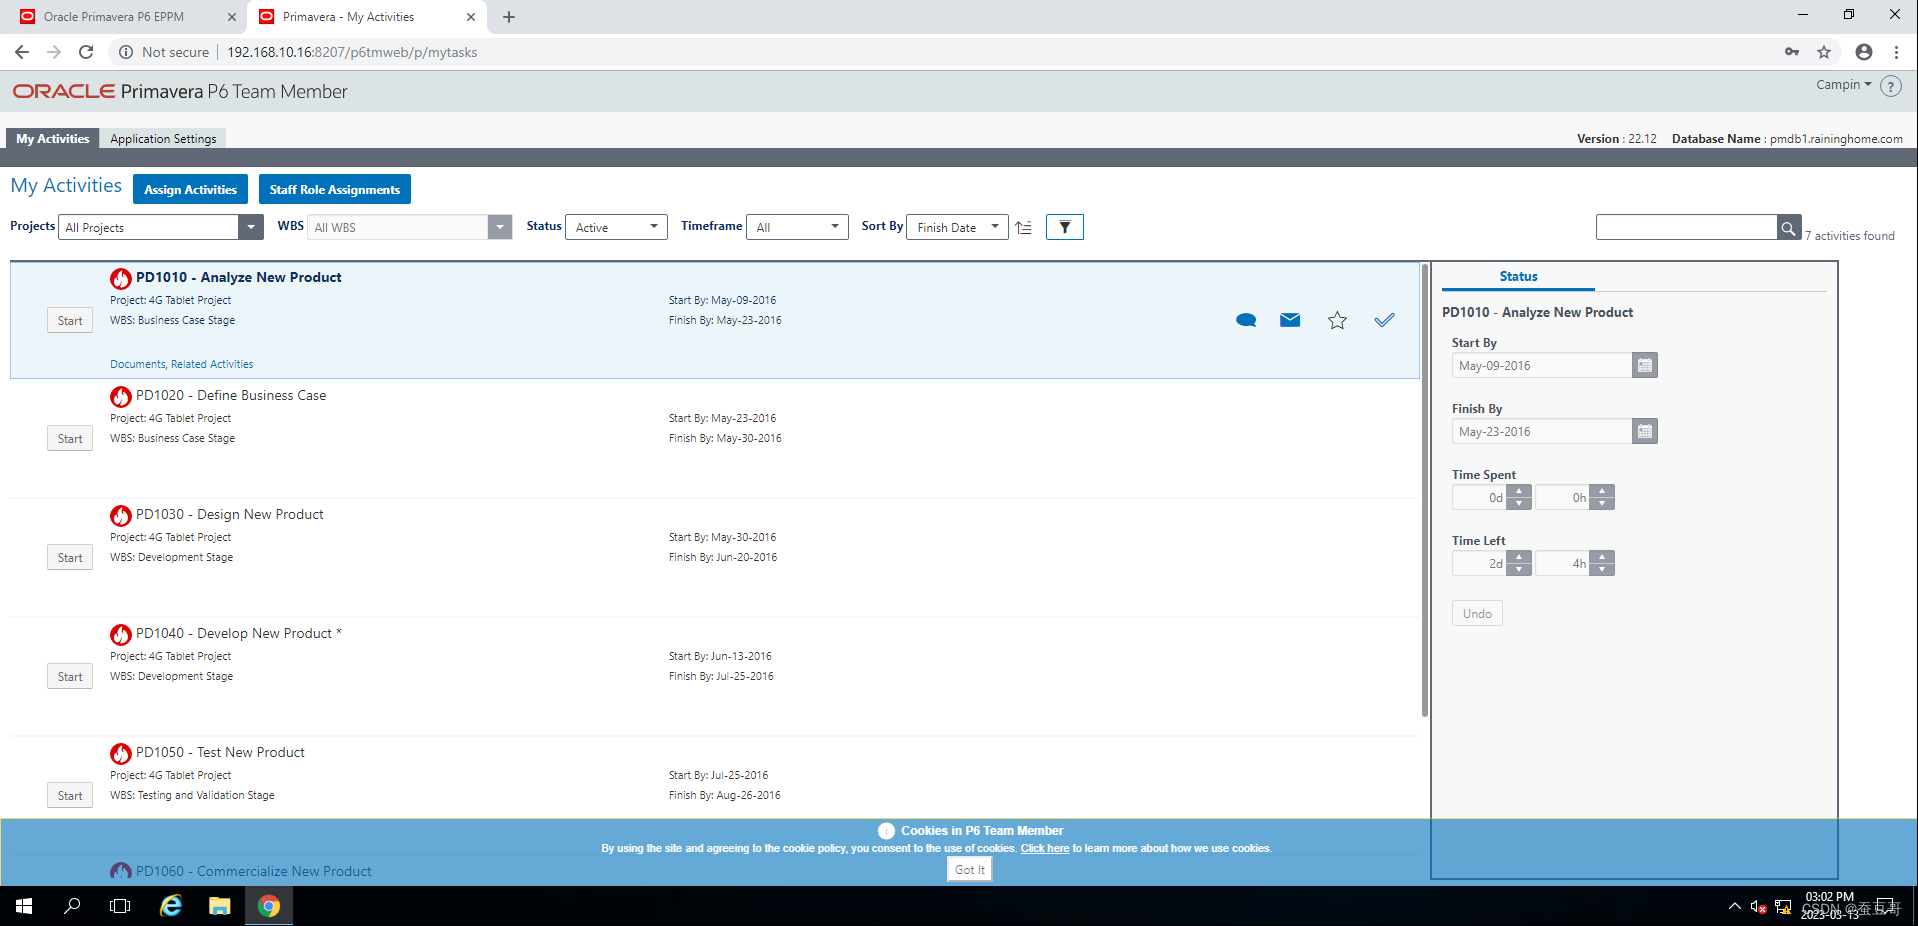Open Task View on the taskbar
The width and height of the screenshot is (1918, 926).
pos(120,906)
